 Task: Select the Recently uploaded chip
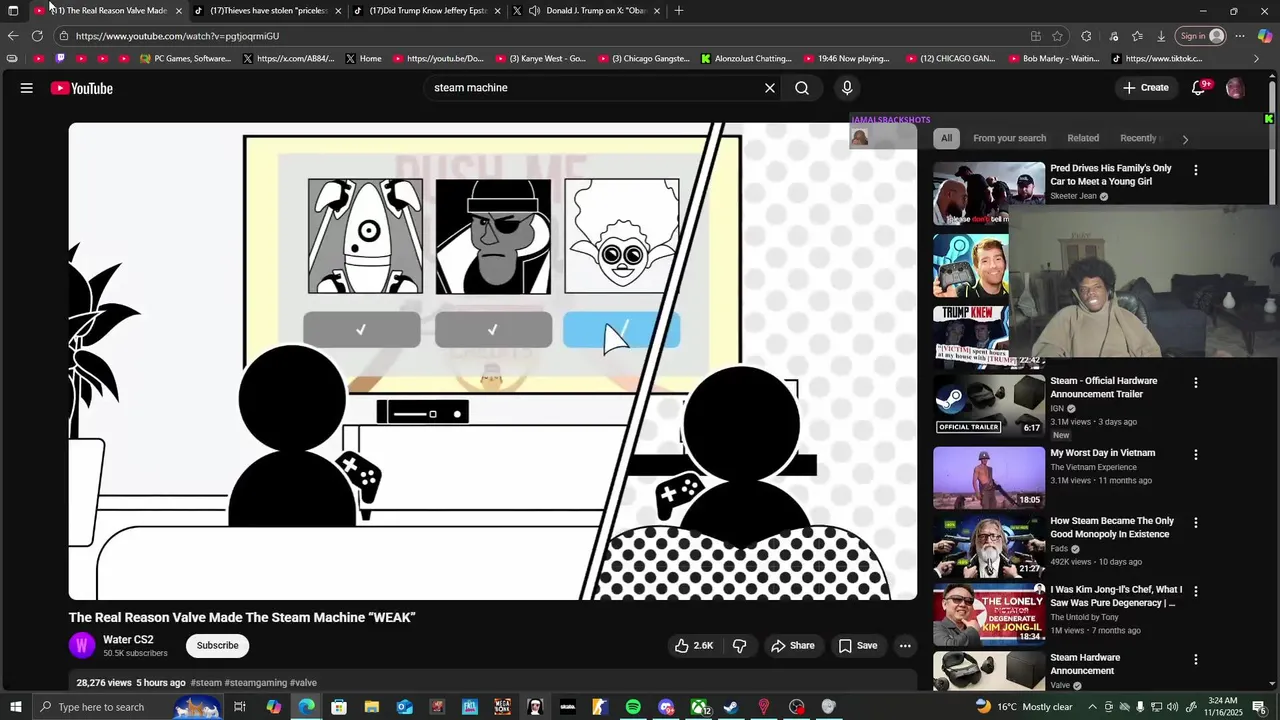[1140, 138]
